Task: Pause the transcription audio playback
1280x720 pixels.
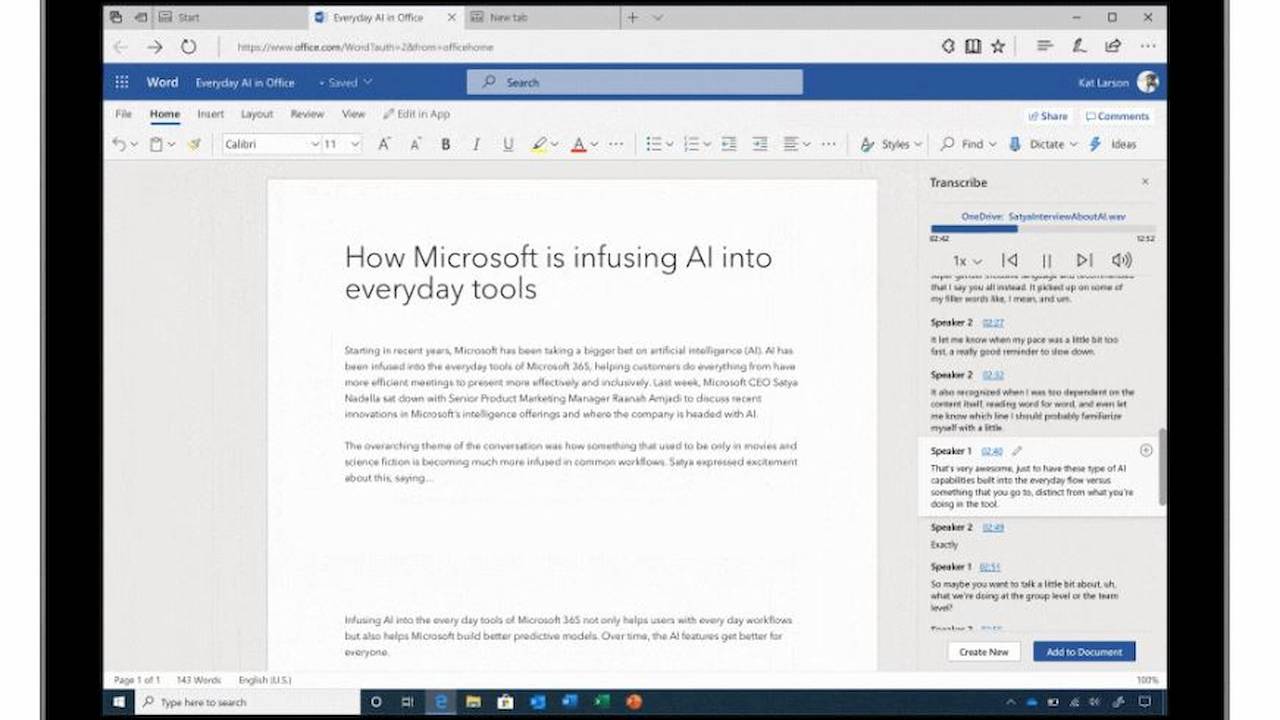Action: click(x=1047, y=261)
